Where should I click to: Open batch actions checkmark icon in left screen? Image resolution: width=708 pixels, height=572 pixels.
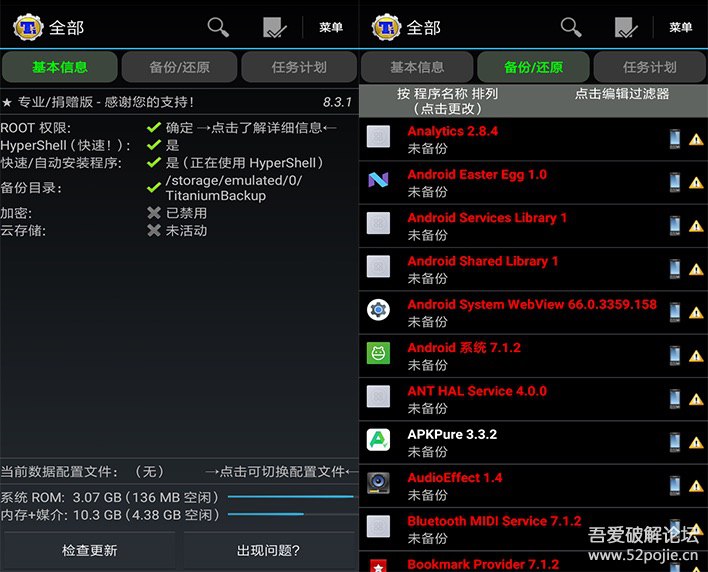click(275, 28)
